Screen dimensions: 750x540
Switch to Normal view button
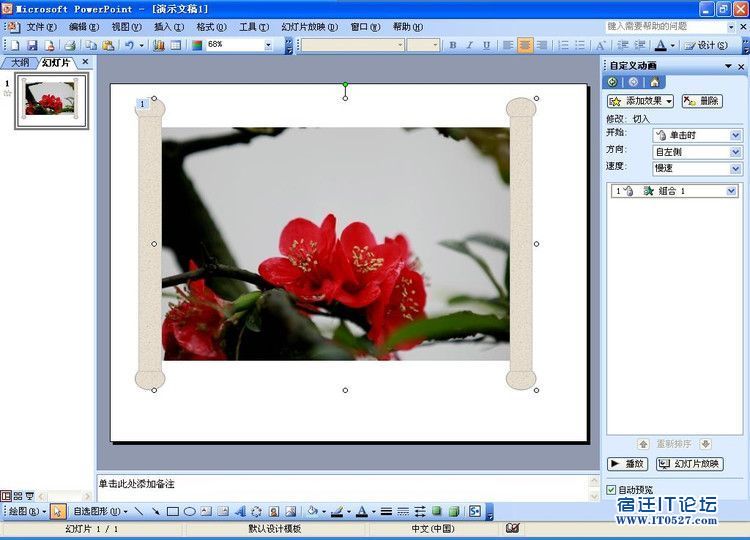pos(6,496)
